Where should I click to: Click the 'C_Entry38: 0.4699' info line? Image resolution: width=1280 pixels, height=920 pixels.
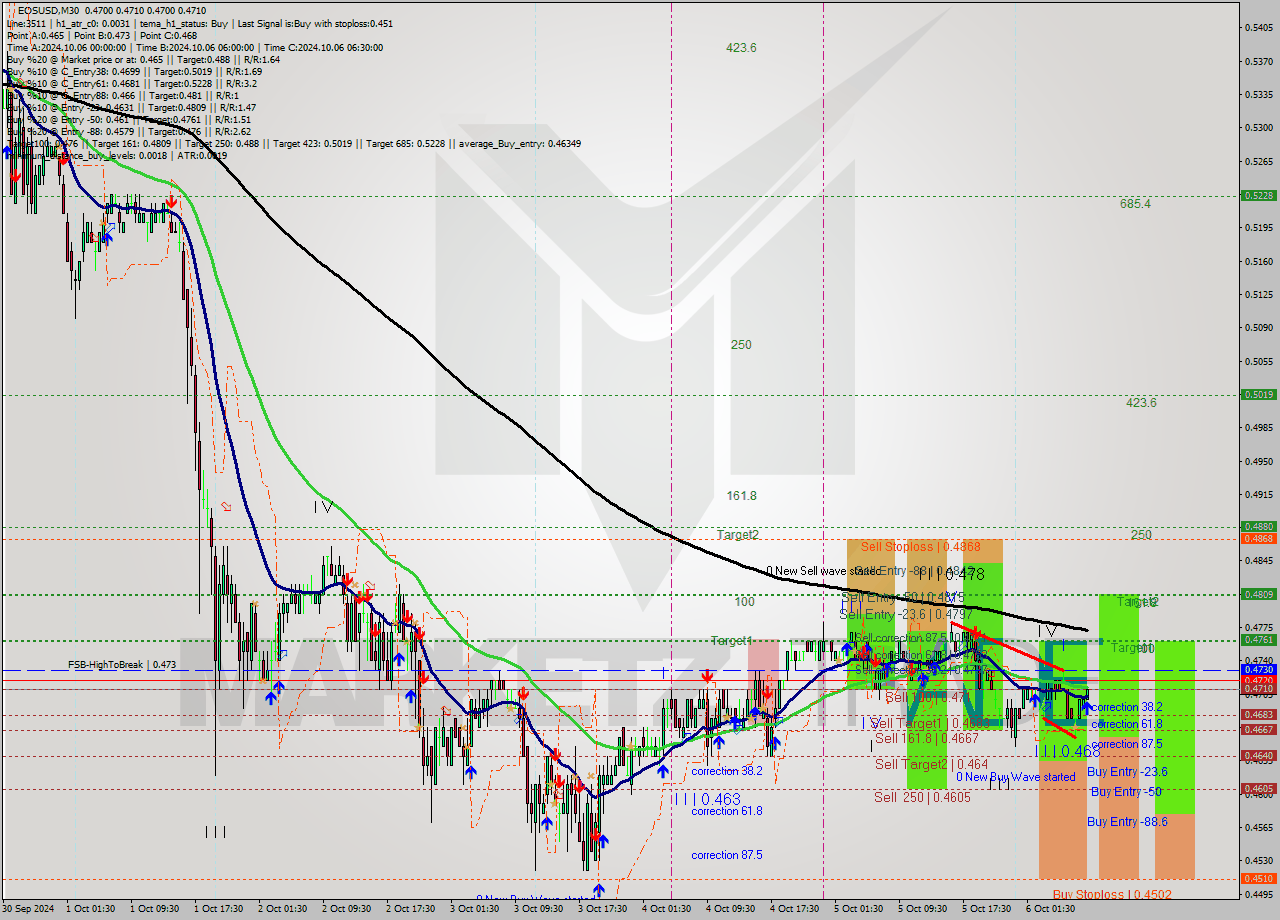pyautogui.click(x=134, y=71)
